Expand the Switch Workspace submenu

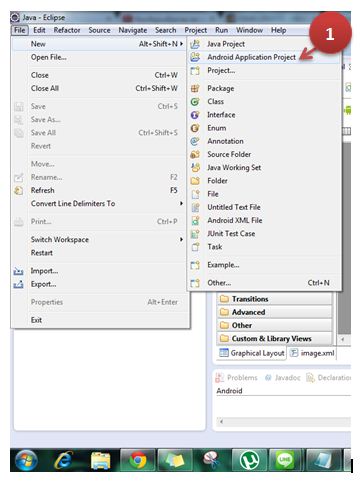181,239
